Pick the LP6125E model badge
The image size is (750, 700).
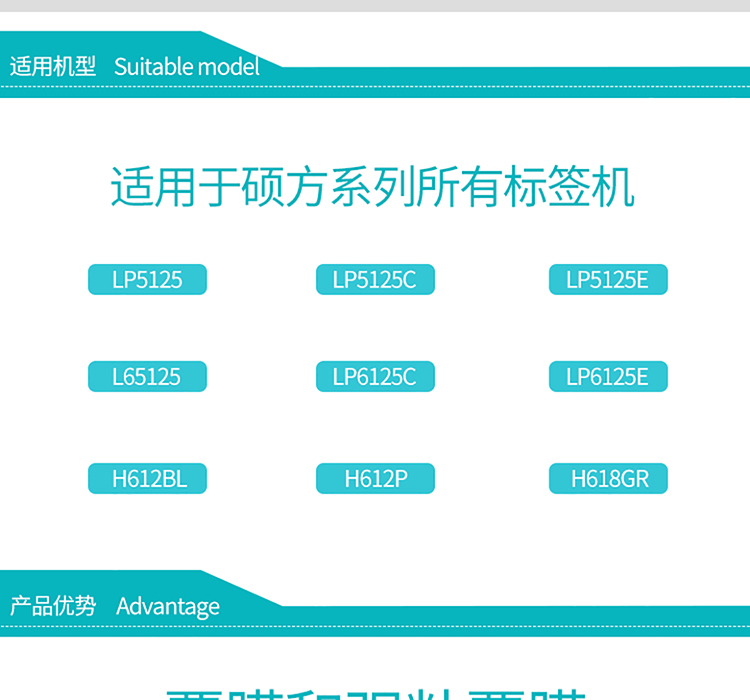[x=608, y=377]
